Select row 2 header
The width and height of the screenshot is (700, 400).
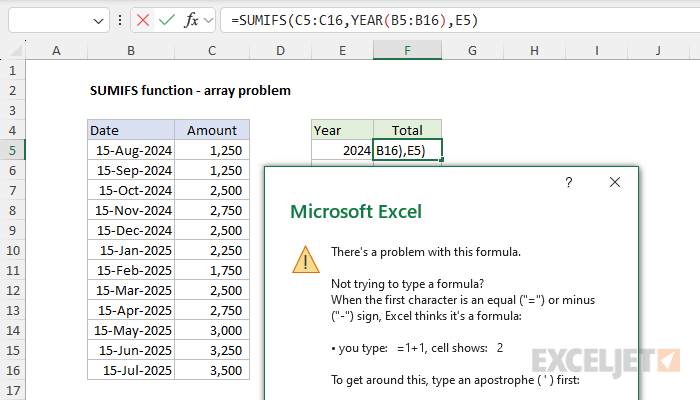point(12,91)
